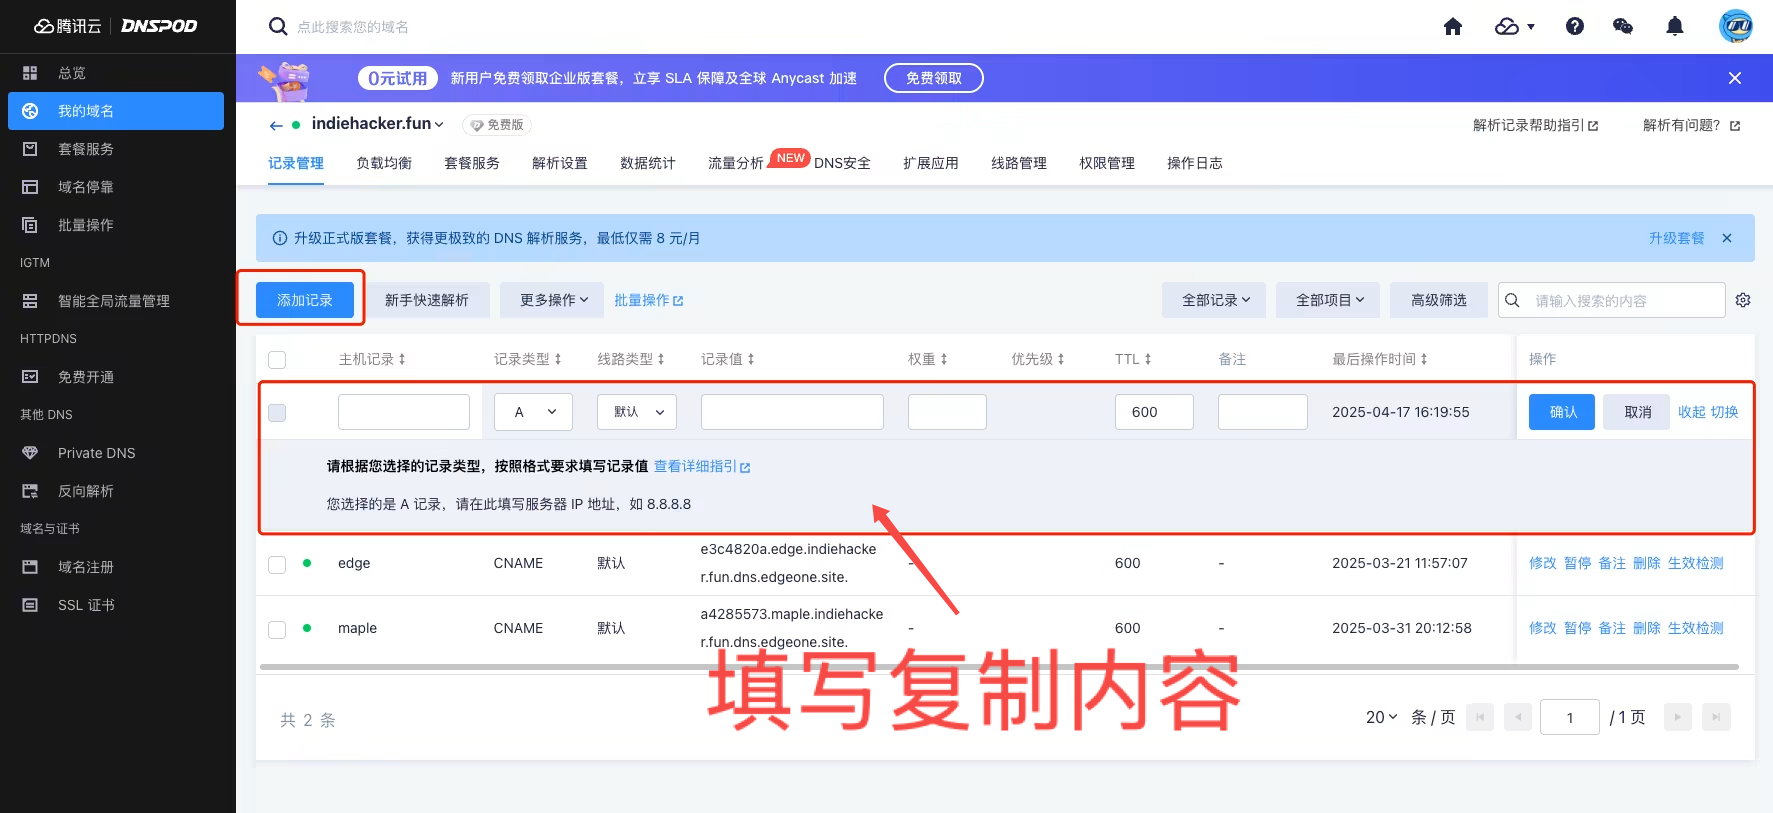The image size is (1773, 813).
Task: Check the box for the edge record
Action: 277,564
